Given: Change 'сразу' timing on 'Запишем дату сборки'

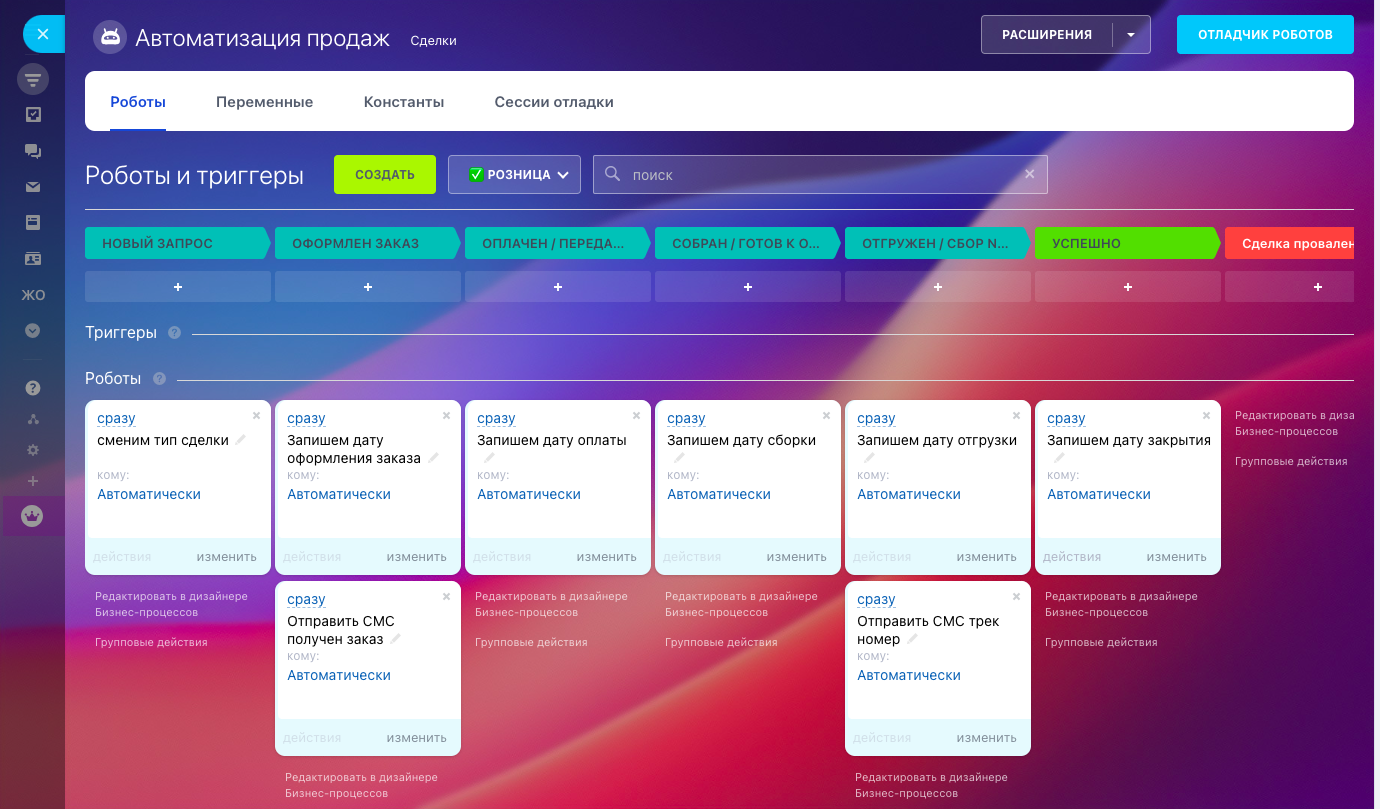Looking at the screenshot, I should tap(686, 418).
